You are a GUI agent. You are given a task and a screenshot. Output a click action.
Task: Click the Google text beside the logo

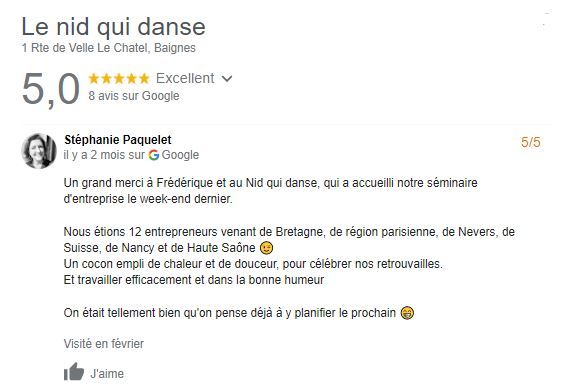[180, 155]
